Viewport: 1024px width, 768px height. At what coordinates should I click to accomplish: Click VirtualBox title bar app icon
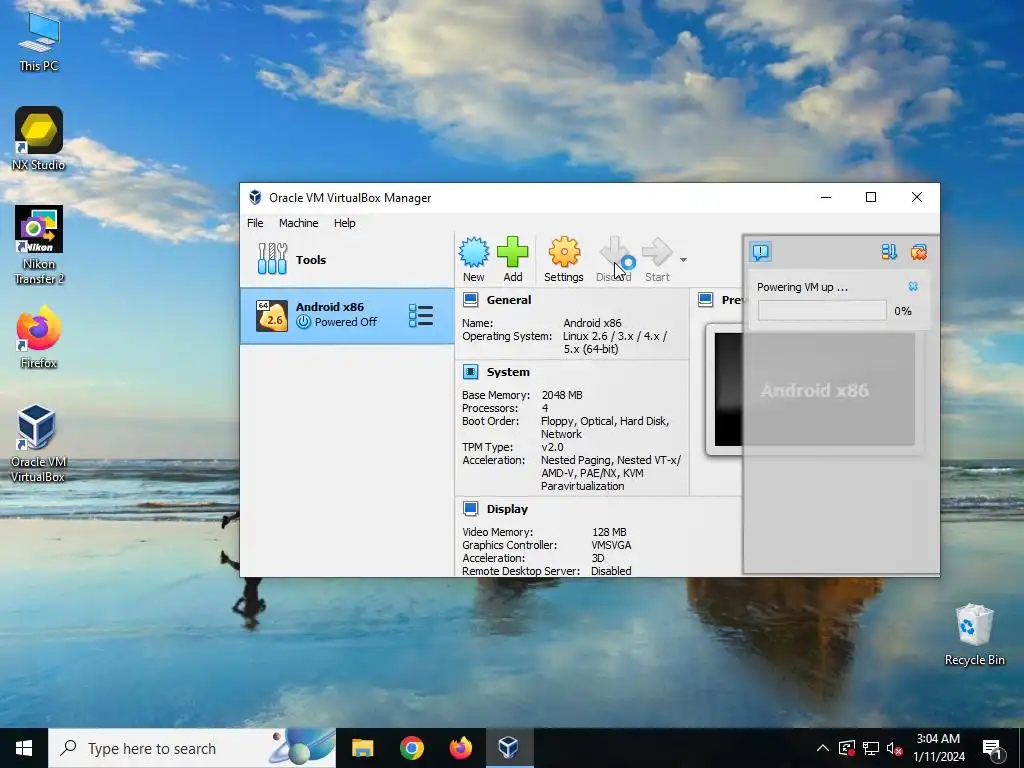255,197
